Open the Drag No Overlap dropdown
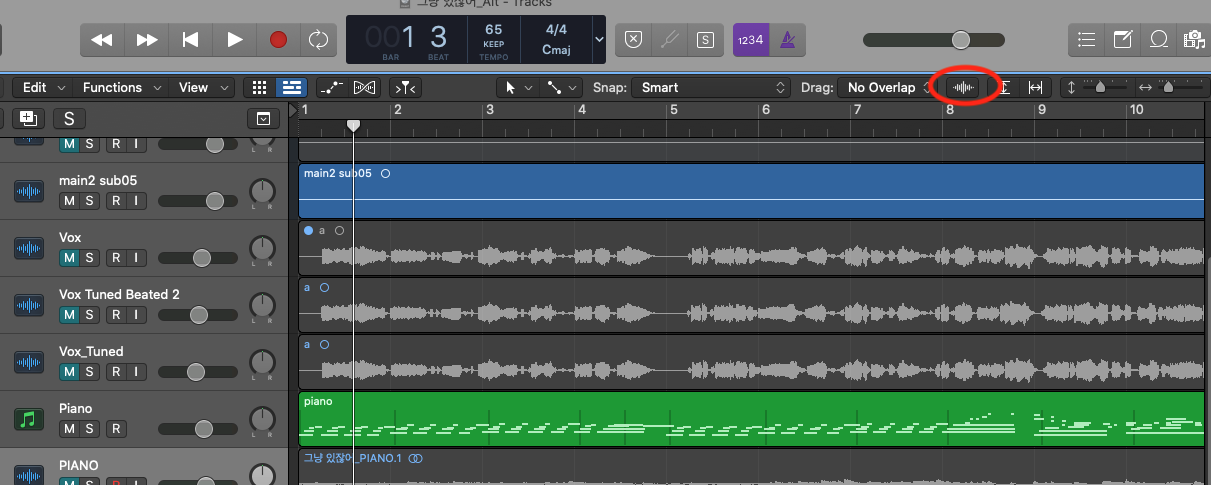The image size is (1211, 485). 886,88
